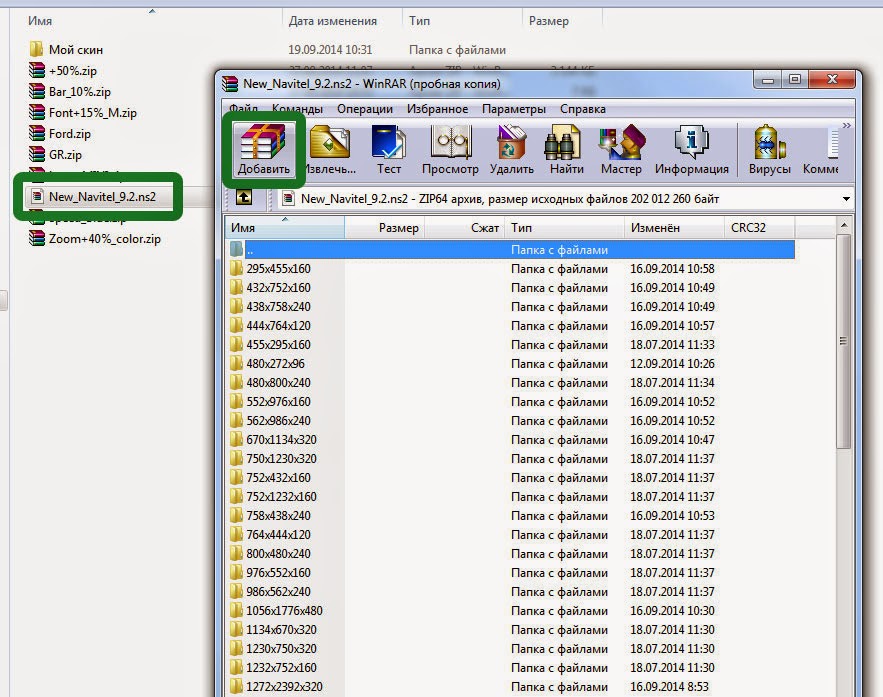Screen dimensions: 883x697
Task: Launch the Мастер (Wizard) toolbar icon
Action: 621,150
